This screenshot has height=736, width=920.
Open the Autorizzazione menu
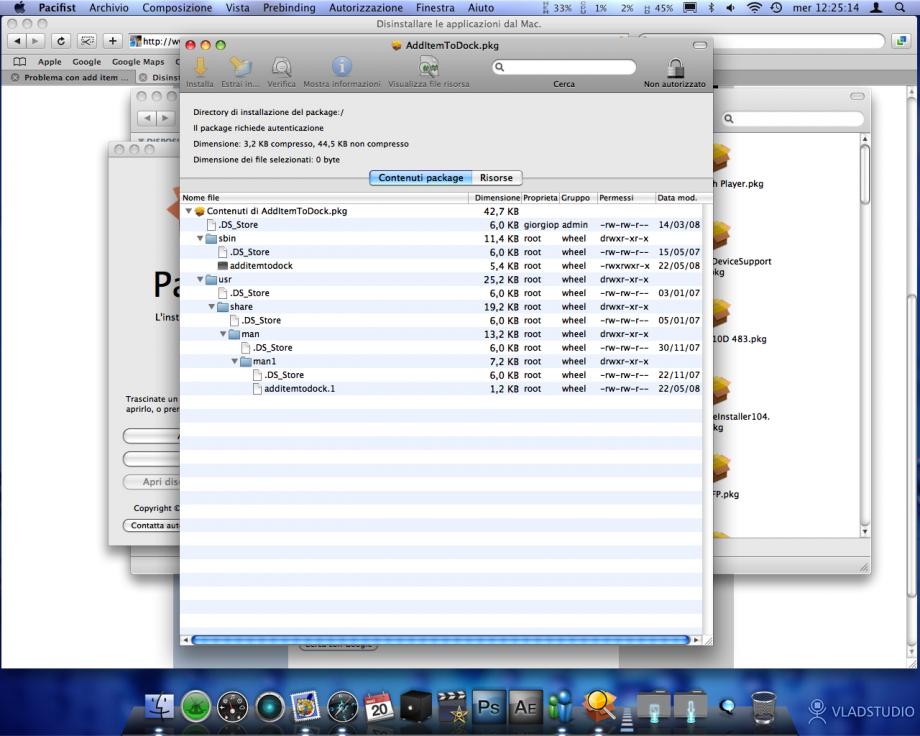(x=366, y=8)
